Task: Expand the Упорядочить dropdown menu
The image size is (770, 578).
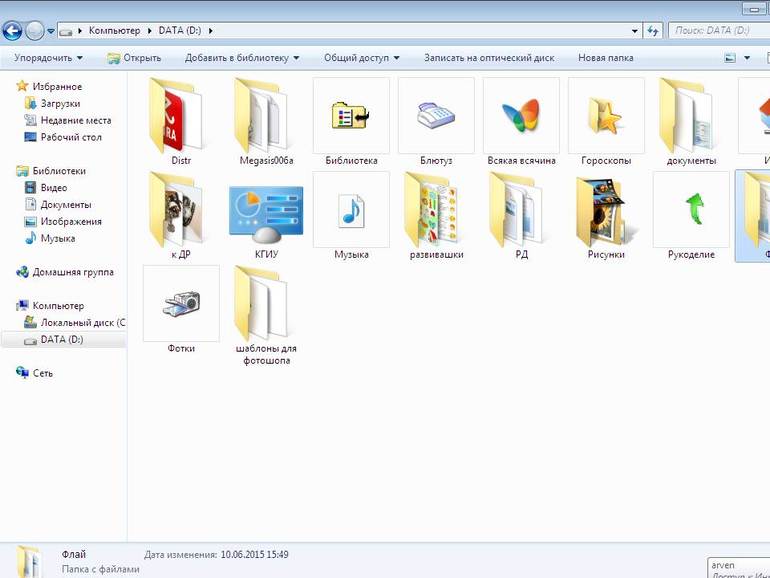Action: tap(48, 58)
